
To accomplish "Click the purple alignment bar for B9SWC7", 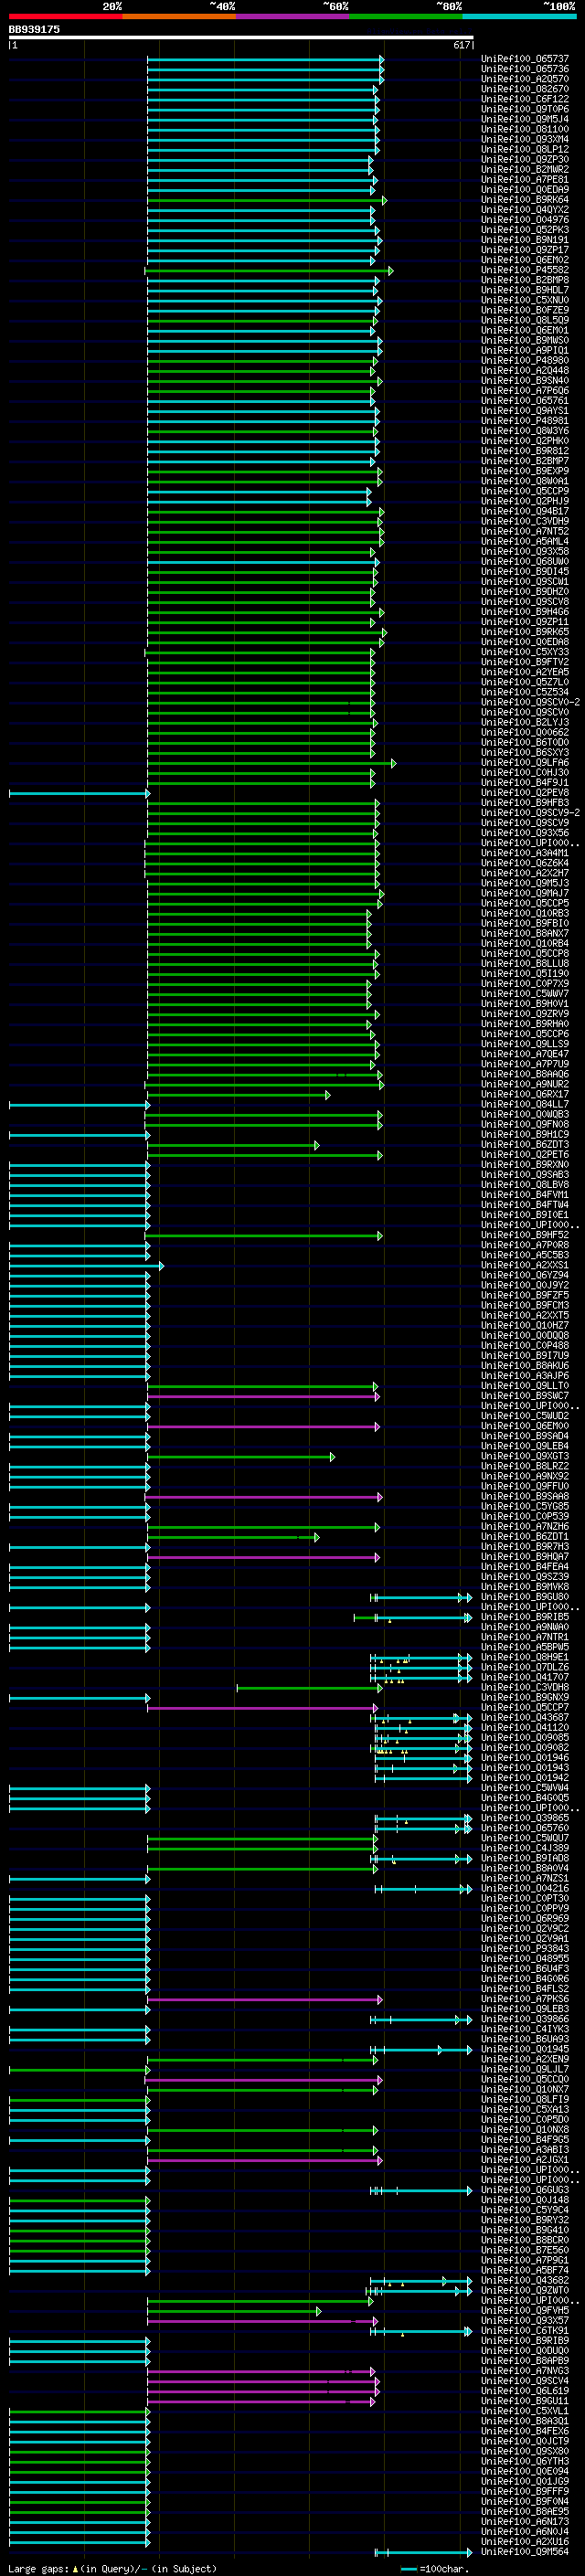I will (264, 1396).
